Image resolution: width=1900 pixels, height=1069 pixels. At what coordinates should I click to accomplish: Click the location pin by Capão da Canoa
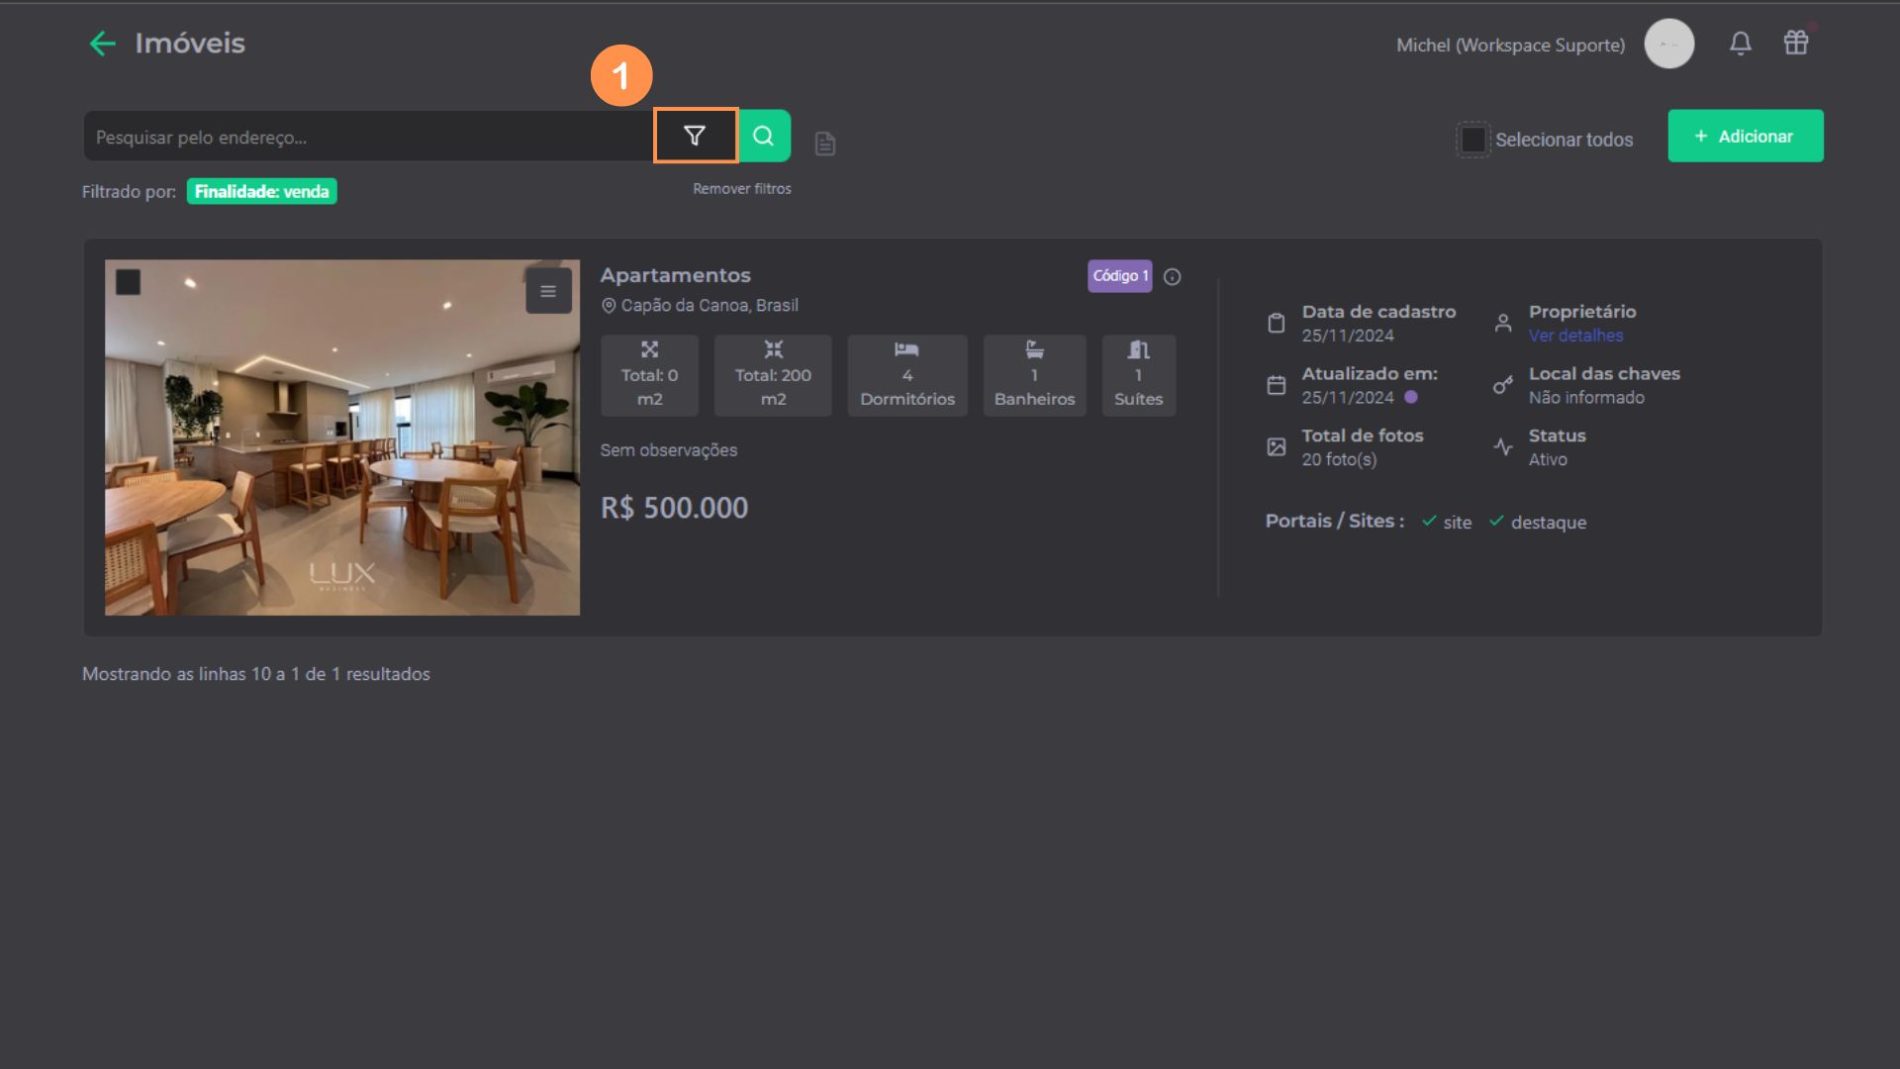[x=608, y=306]
